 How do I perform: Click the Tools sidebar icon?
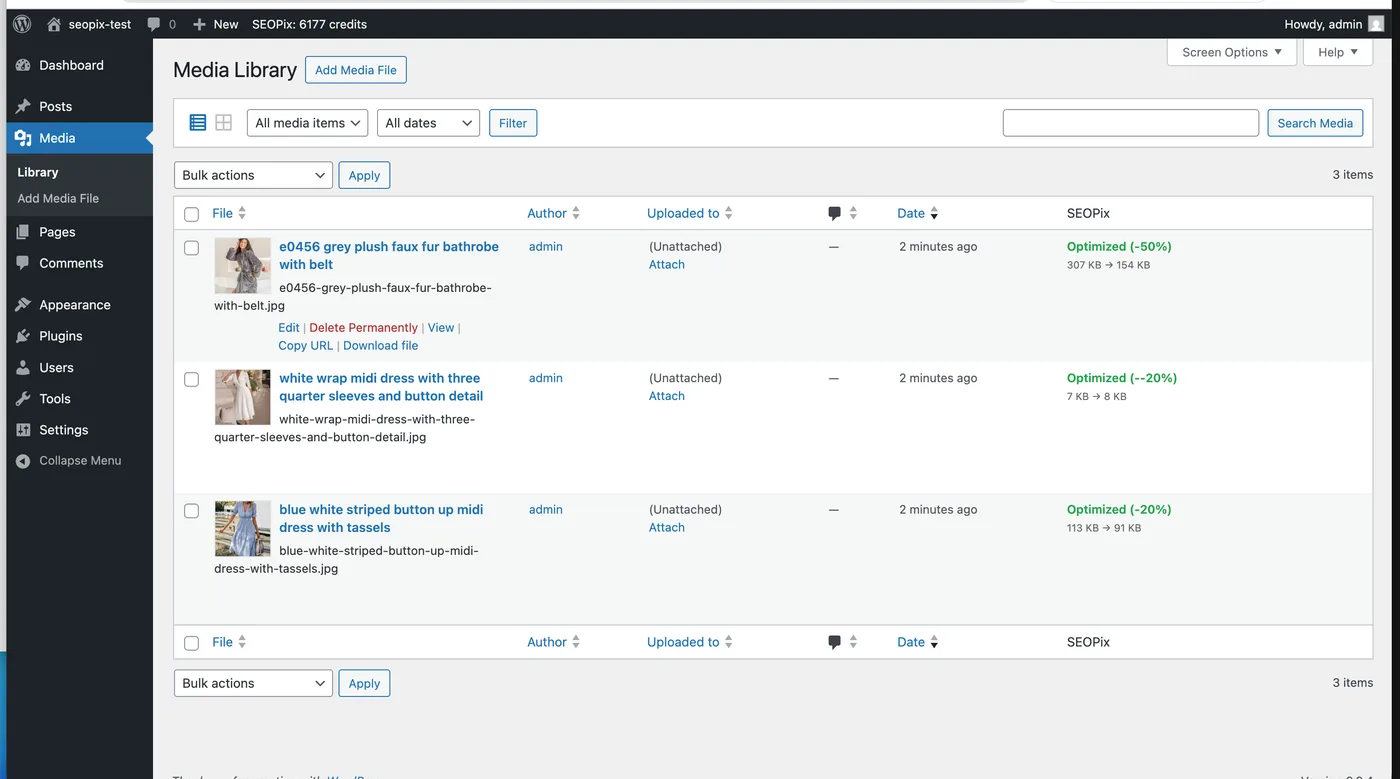click(x=24, y=398)
